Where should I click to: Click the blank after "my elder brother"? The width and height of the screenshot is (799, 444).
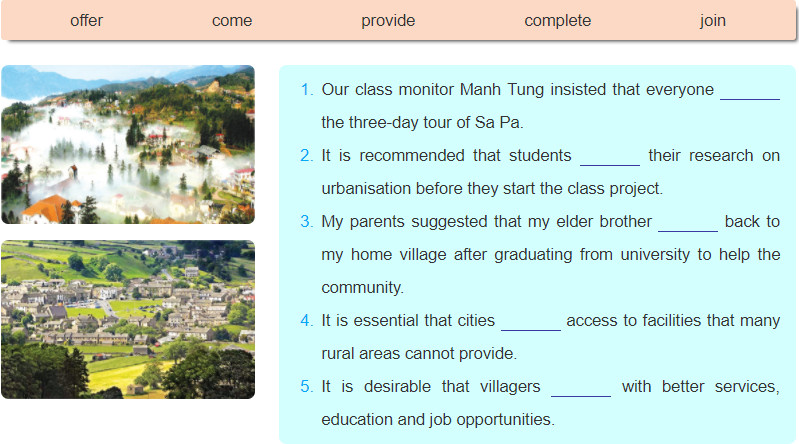point(688,224)
